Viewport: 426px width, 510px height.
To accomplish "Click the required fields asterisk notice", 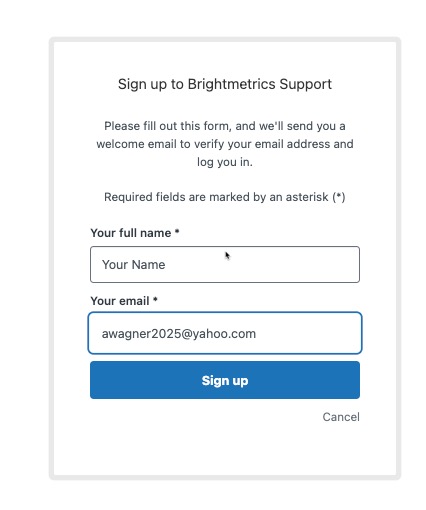I will [x=225, y=197].
